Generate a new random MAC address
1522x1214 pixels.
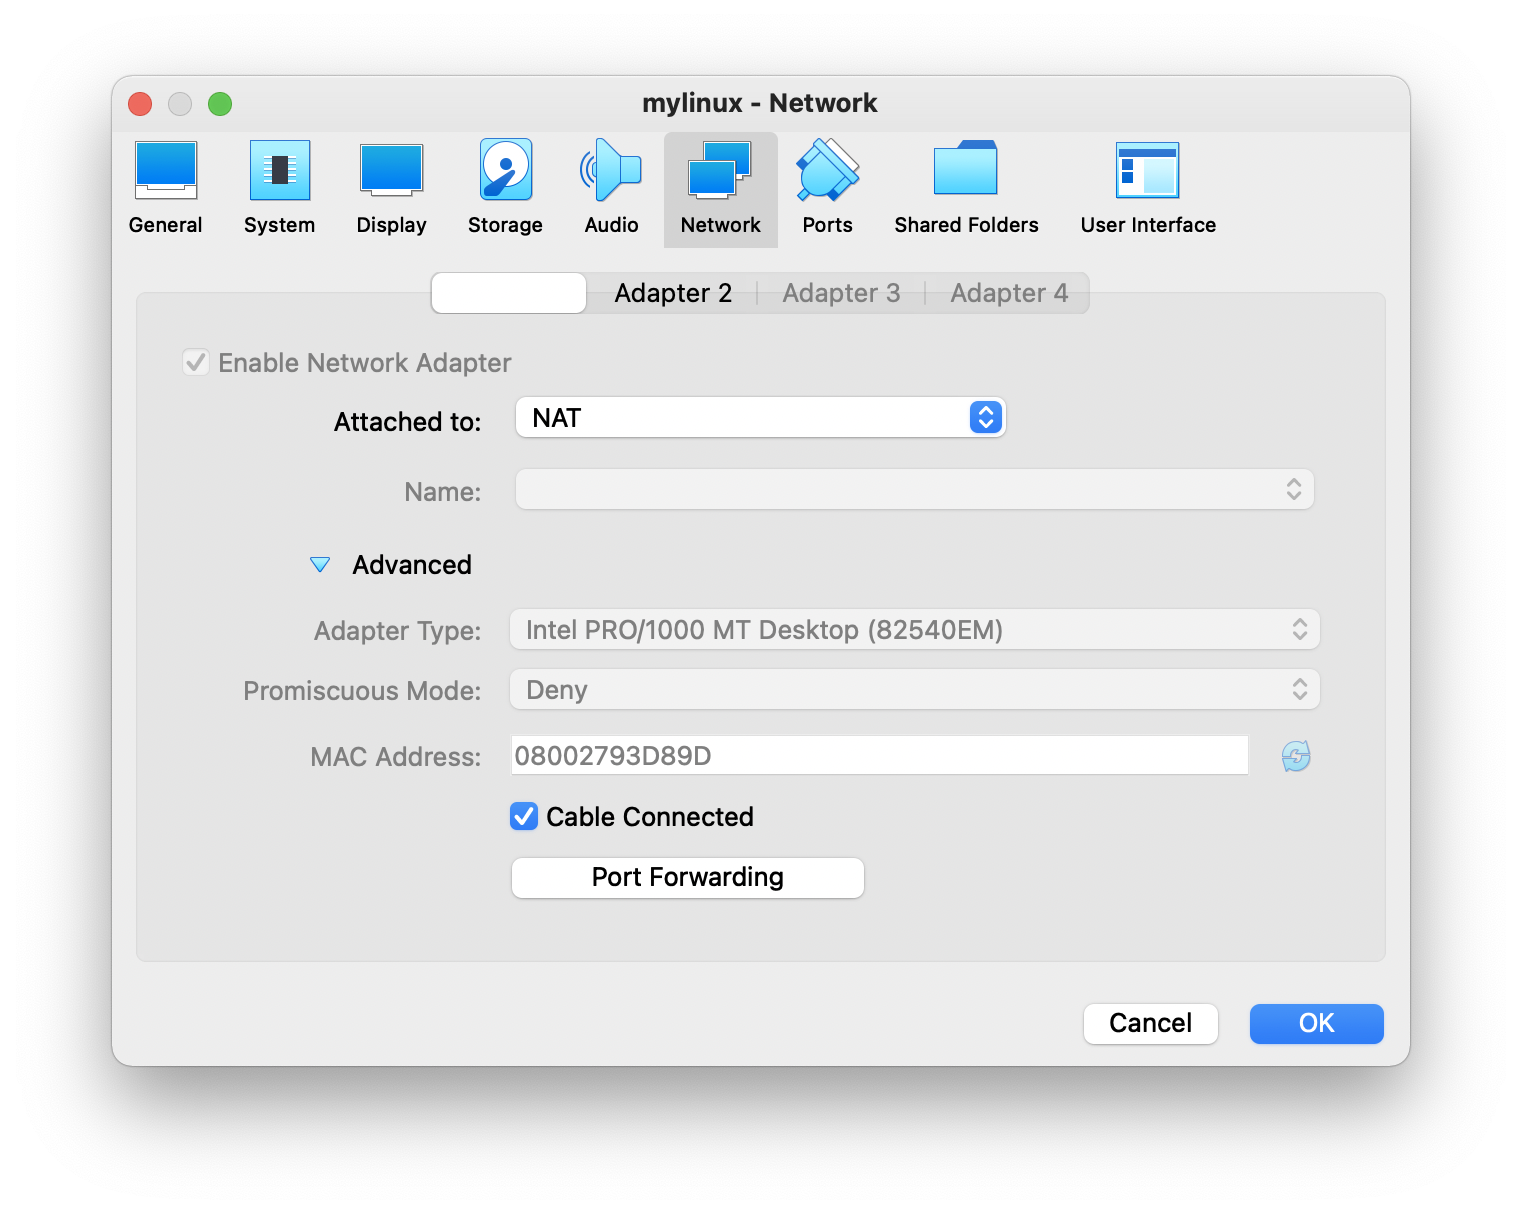pos(1296,756)
